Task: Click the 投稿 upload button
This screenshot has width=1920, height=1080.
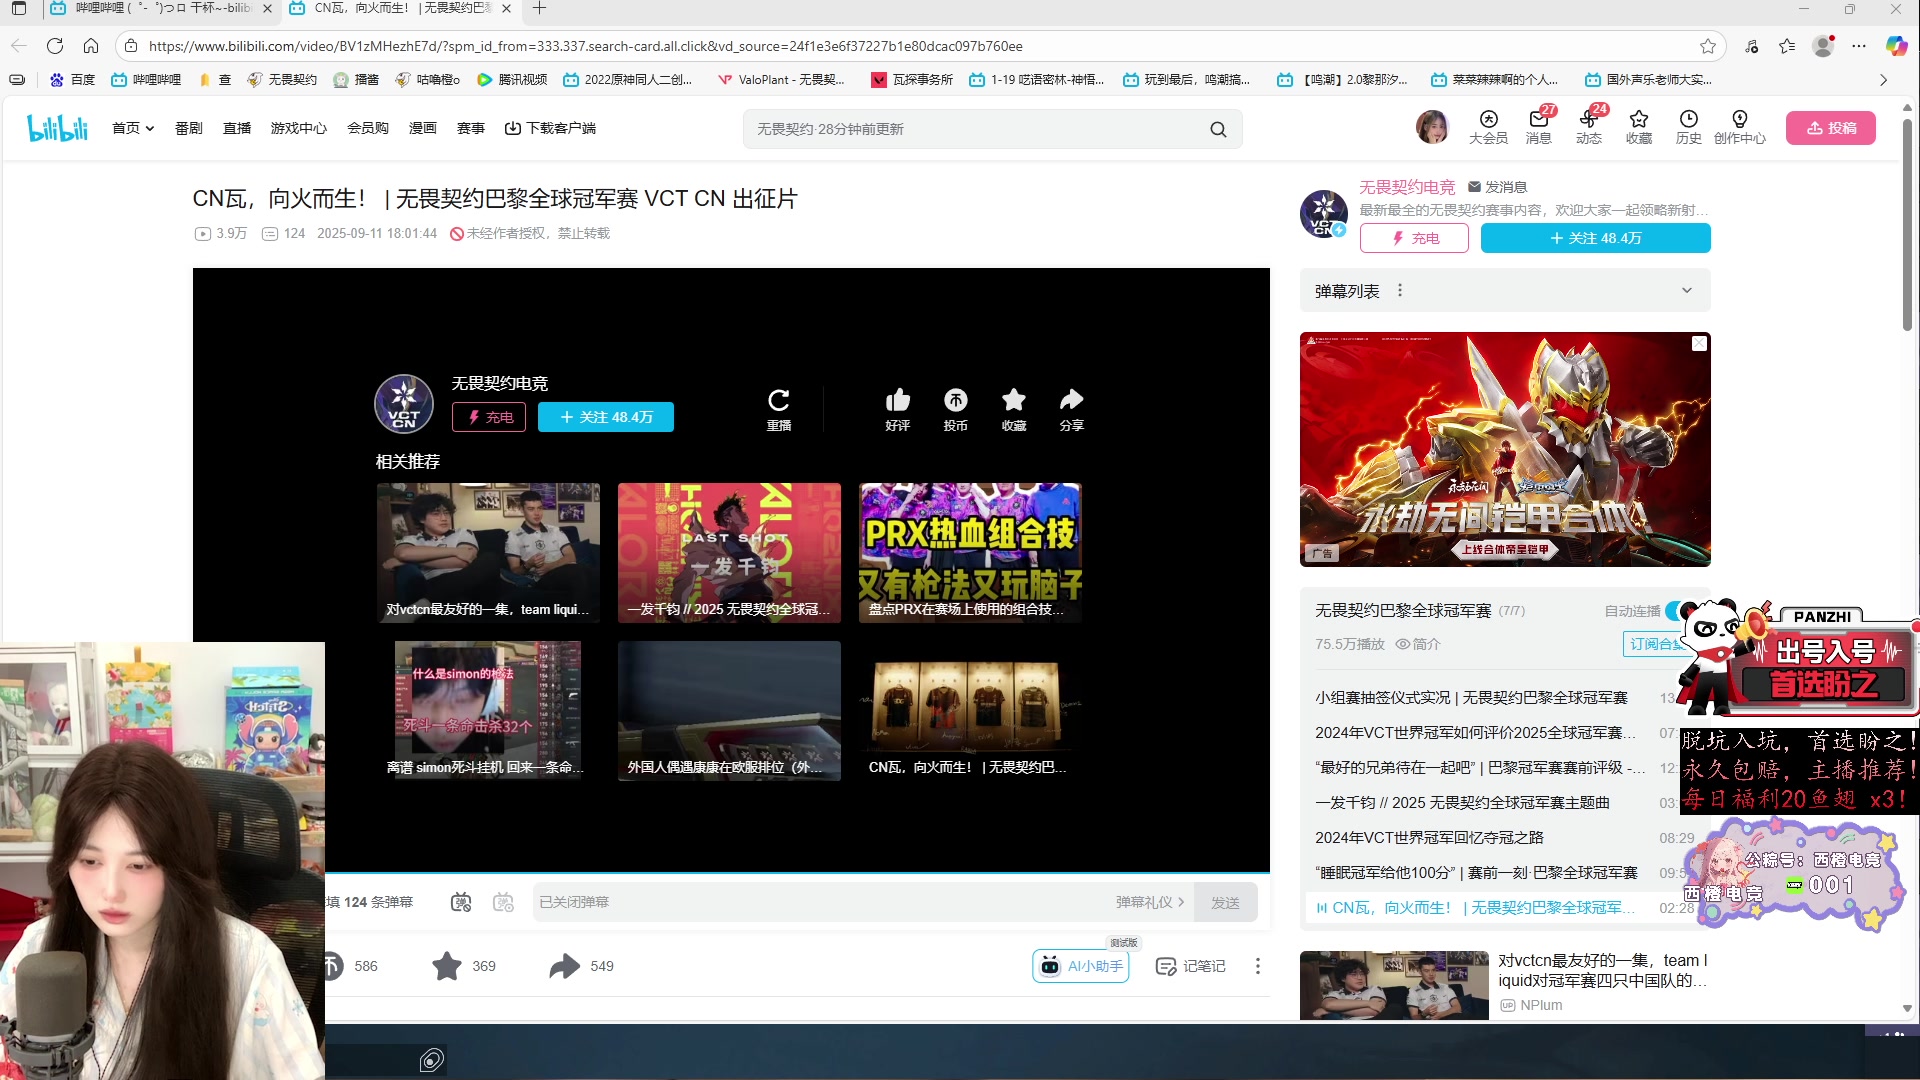Action: coord(1831,128)
